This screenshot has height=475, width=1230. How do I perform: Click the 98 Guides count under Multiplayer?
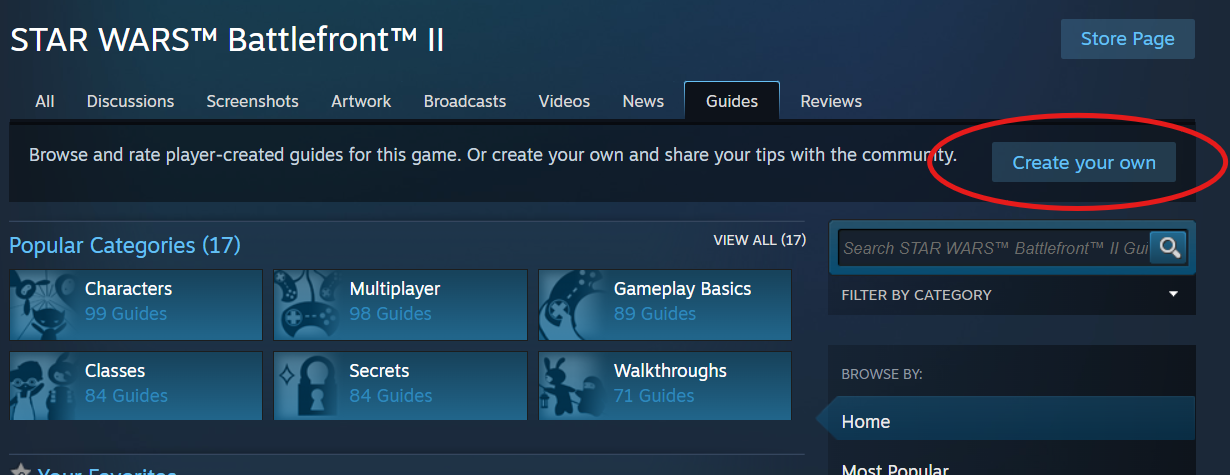(x=391, y=313)
